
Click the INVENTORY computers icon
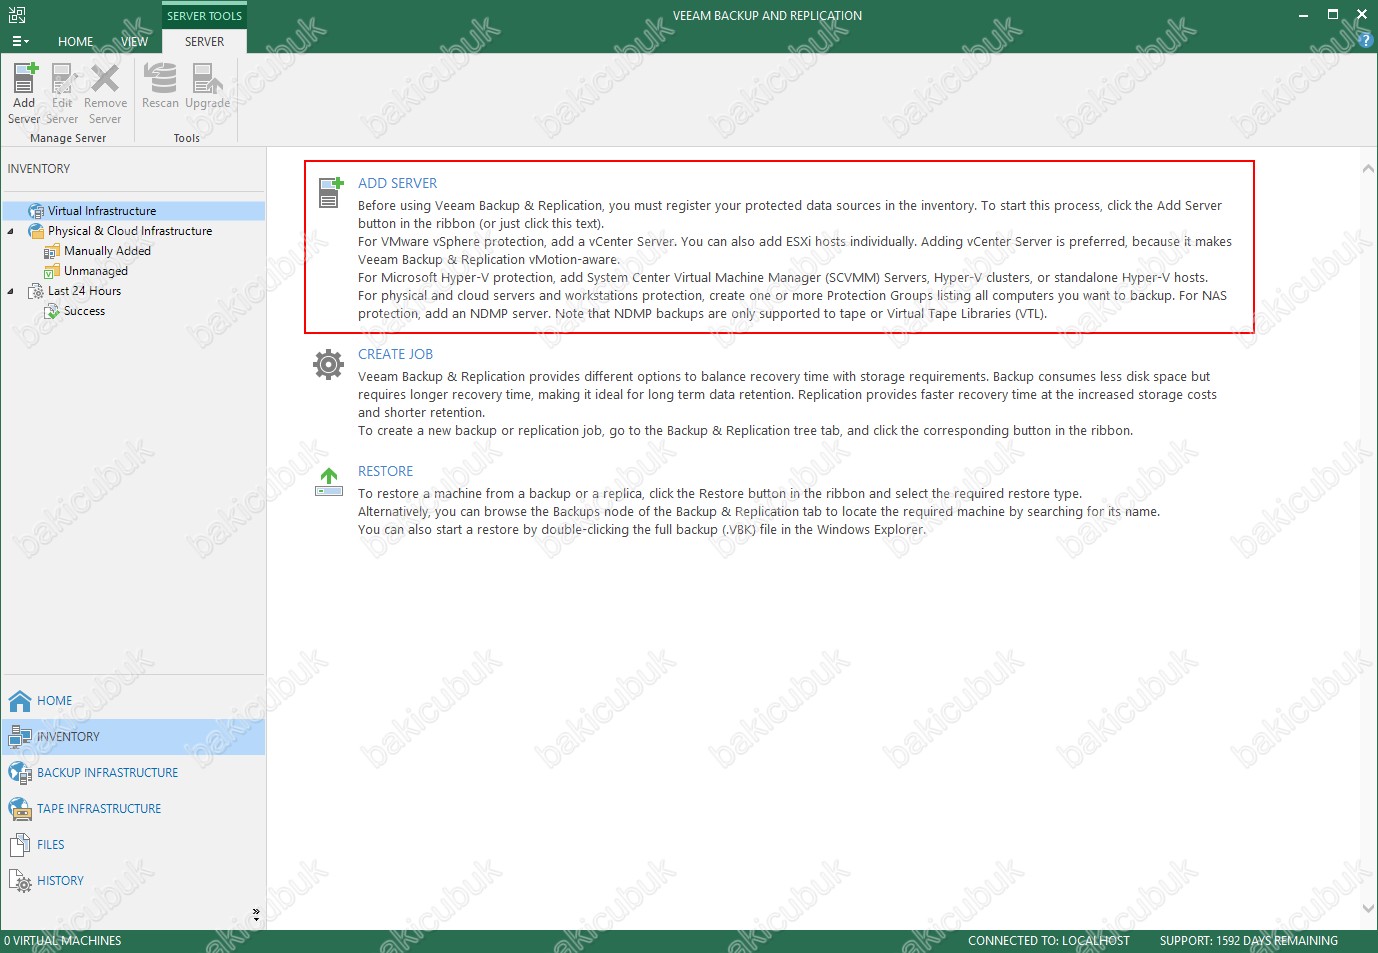coord(20,737)
